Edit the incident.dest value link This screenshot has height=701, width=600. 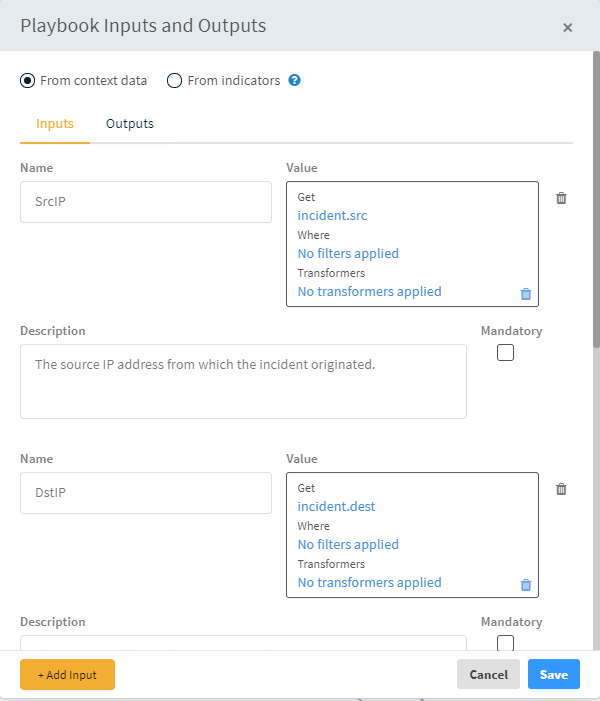pos(336,506)
